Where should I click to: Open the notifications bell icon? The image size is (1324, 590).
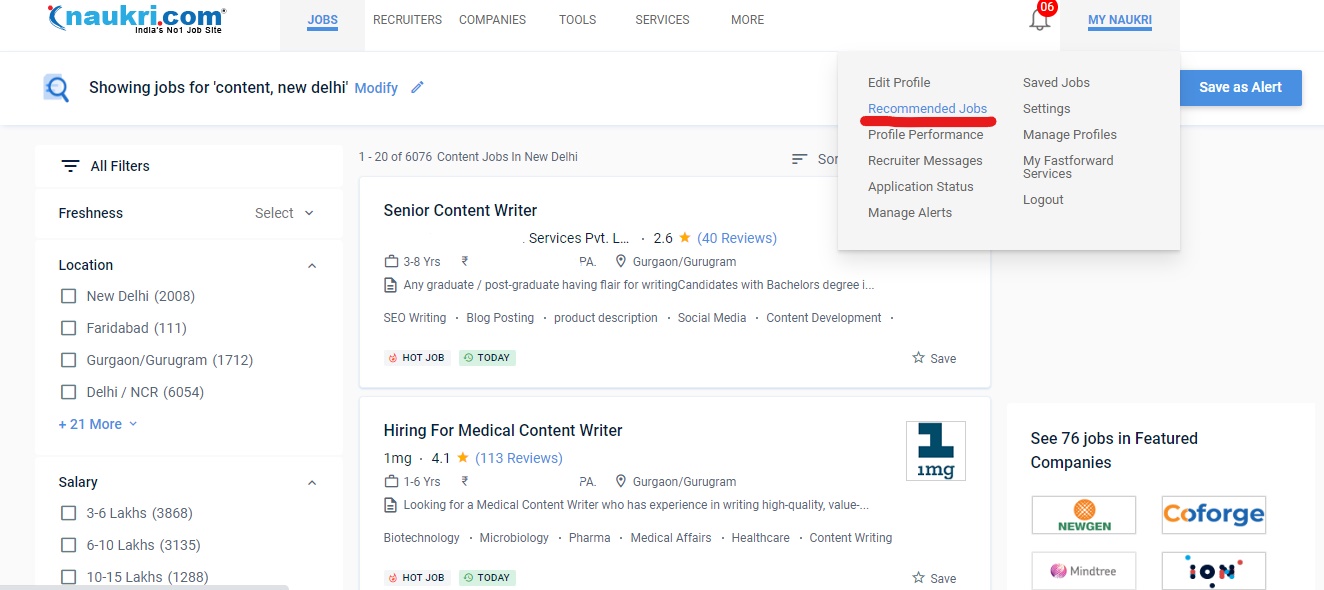click(1040, 19)
